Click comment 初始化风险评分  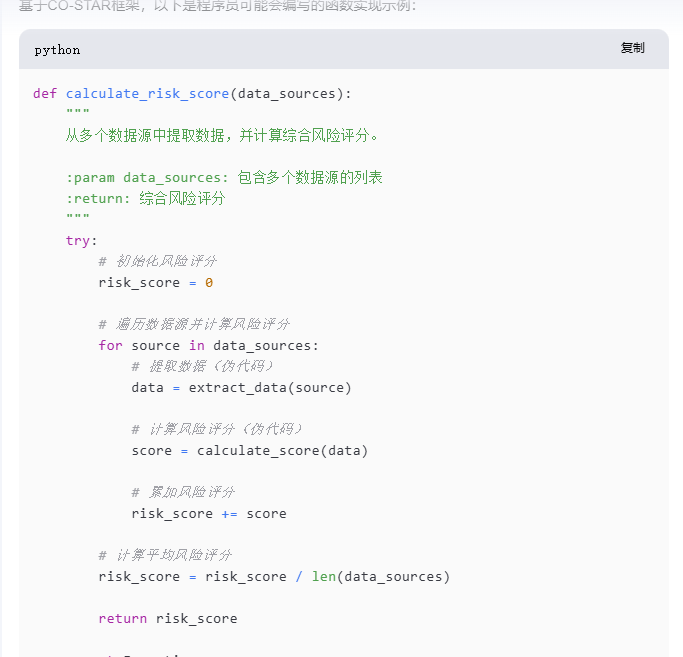[157, 261]
